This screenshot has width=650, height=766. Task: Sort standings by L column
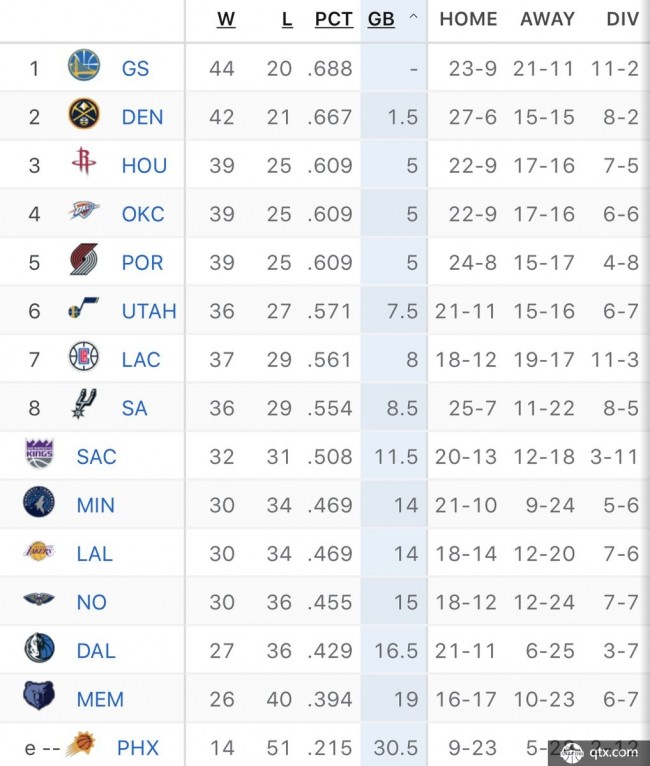click(x=287, y=20)
